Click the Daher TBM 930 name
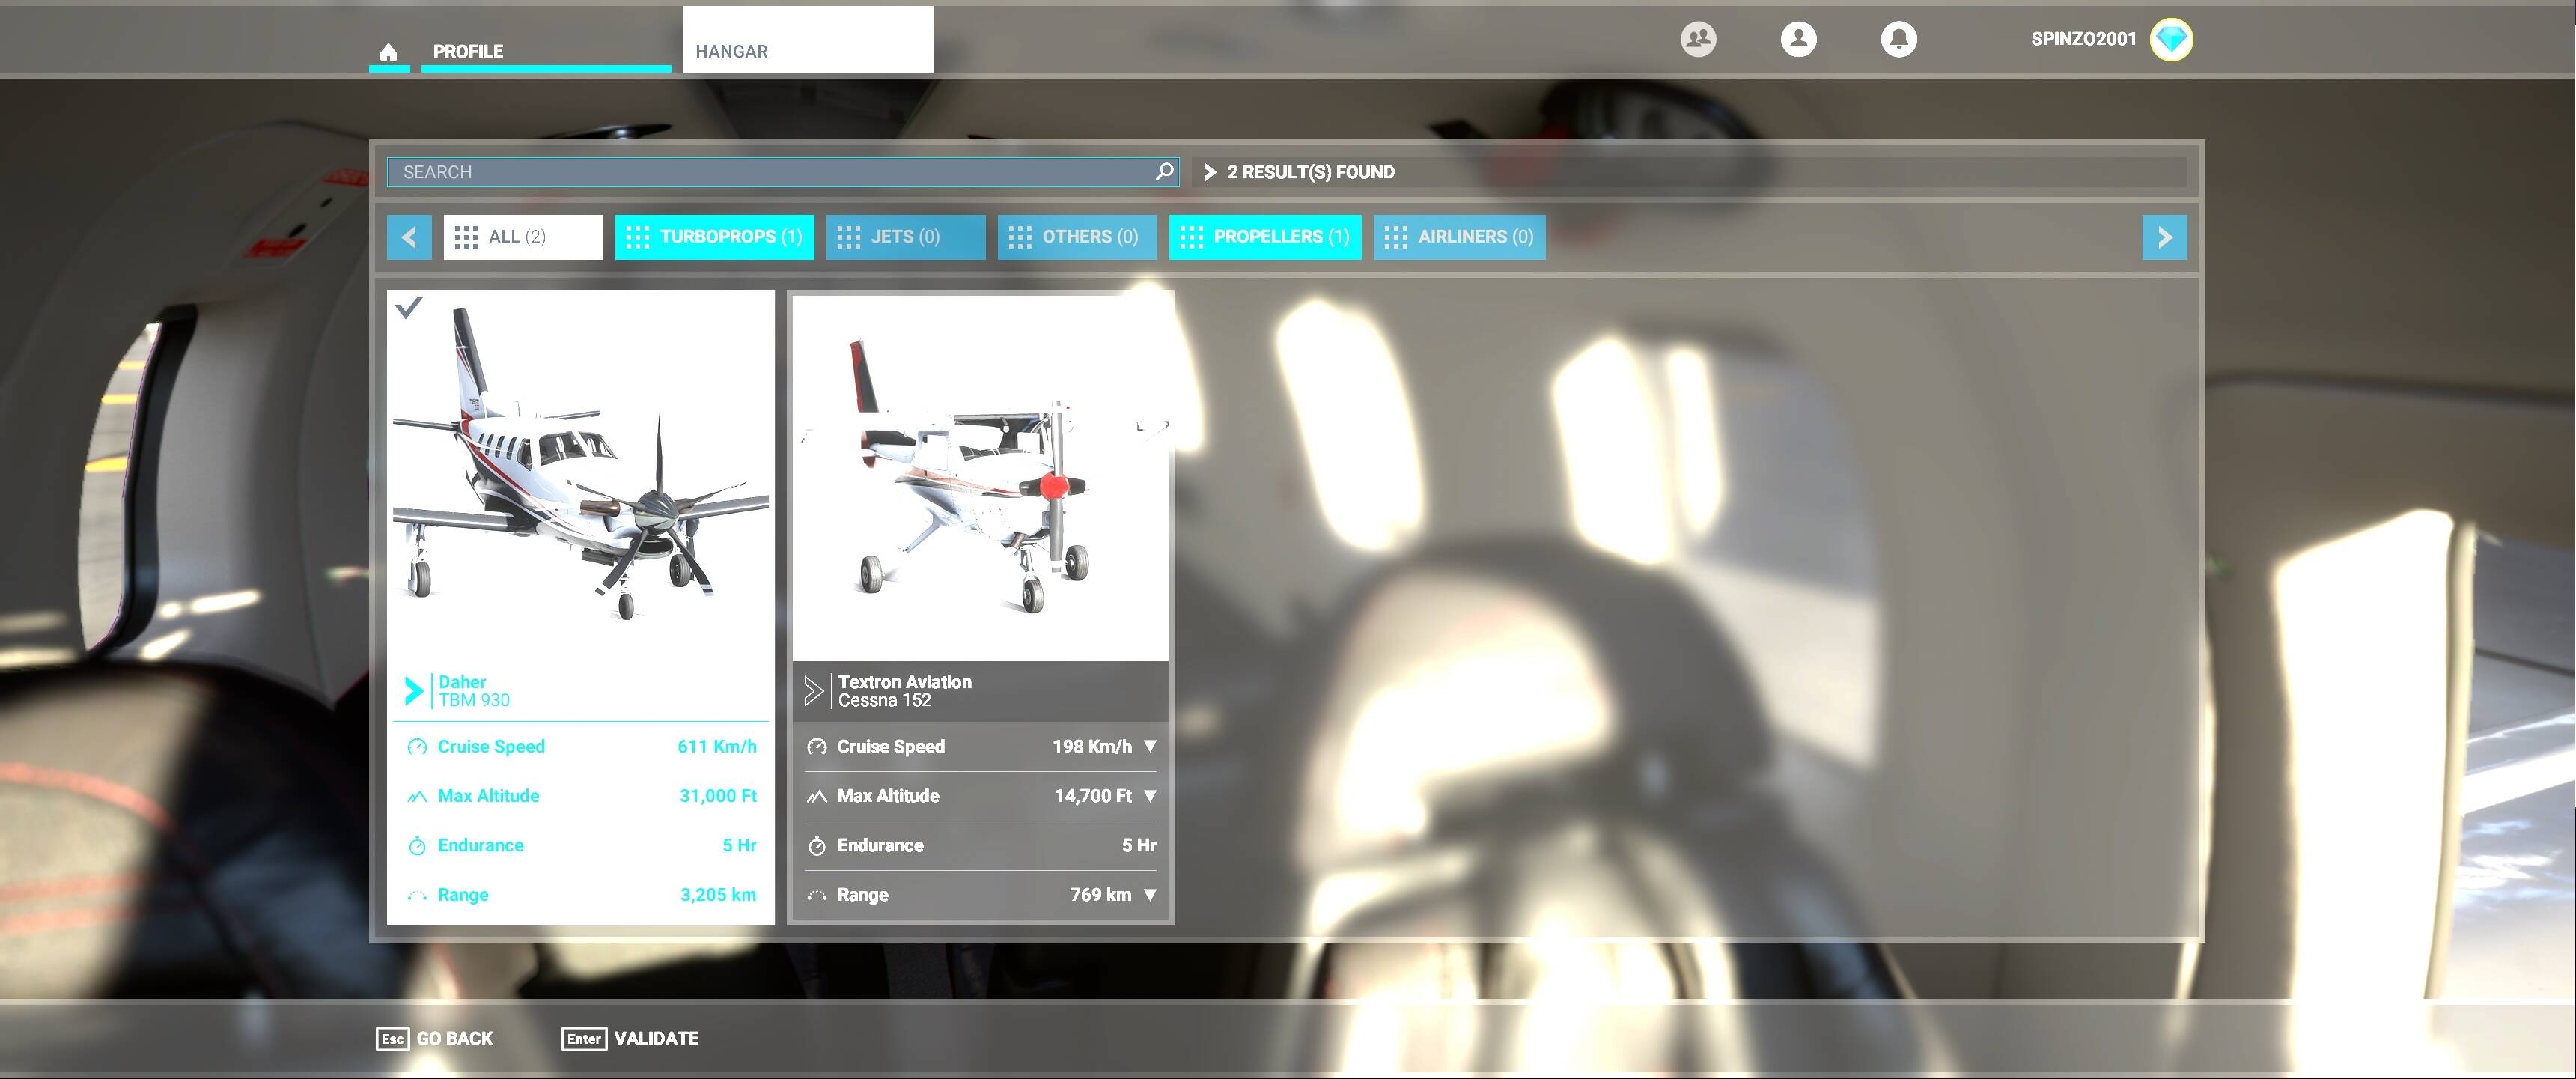 474,691
